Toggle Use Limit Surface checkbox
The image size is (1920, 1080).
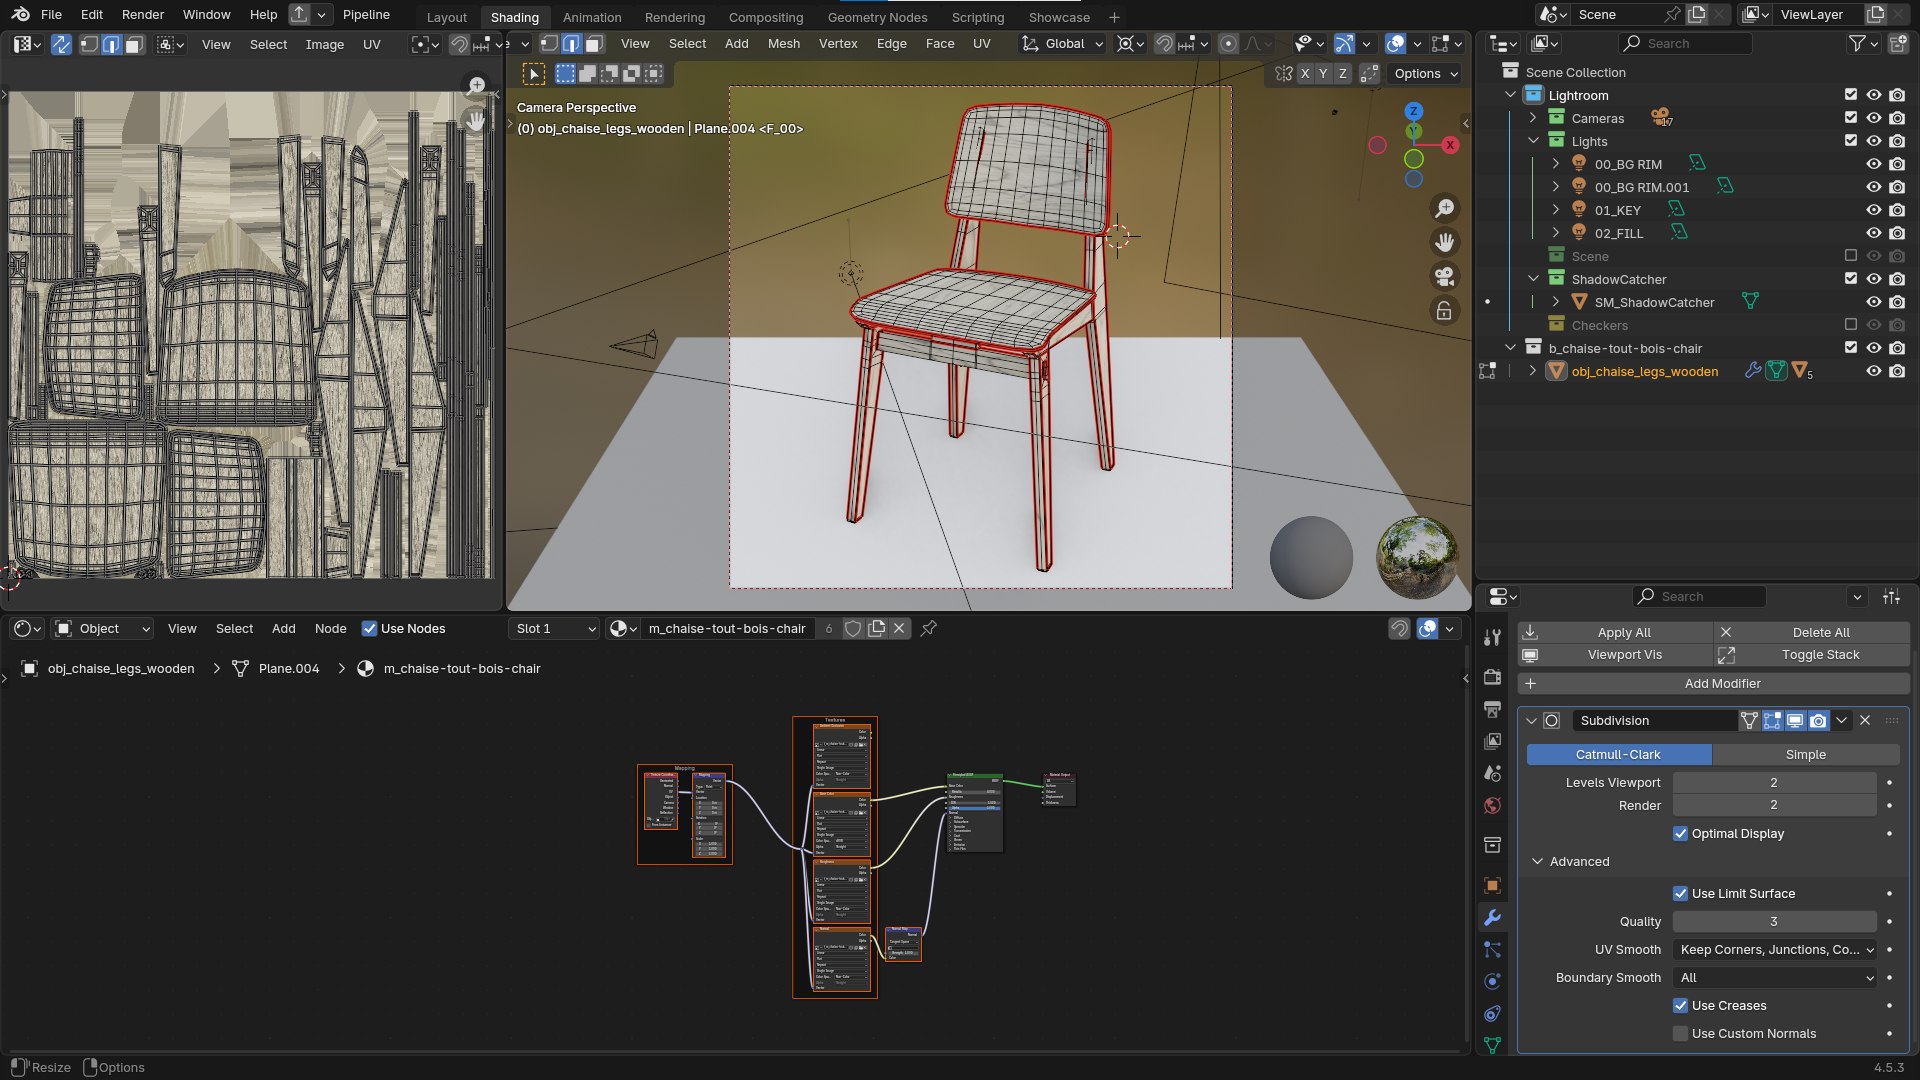tap(1680, 893)
